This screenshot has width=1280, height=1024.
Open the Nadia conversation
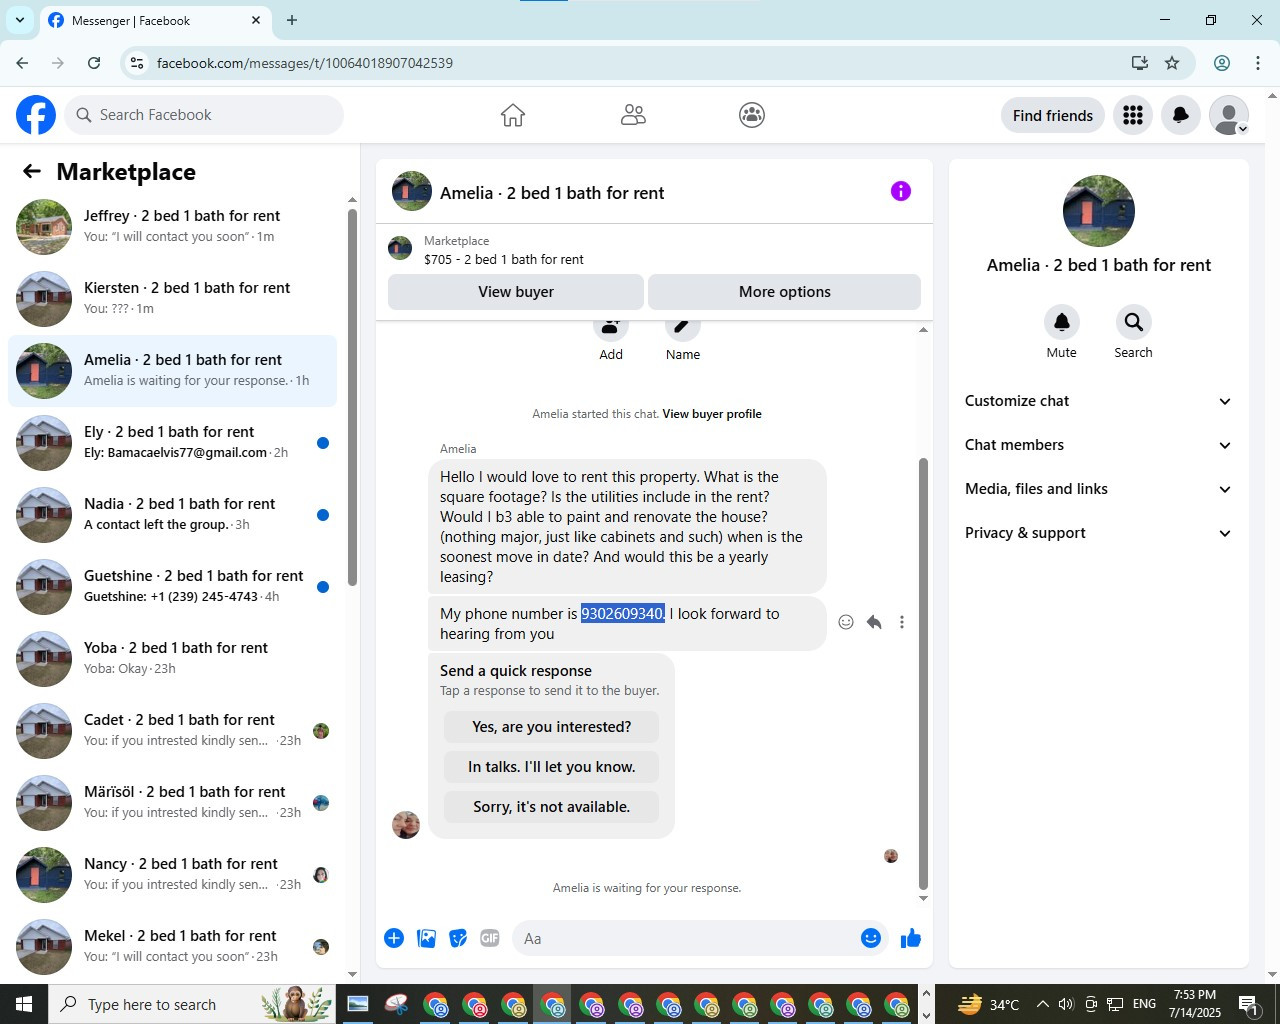click(x=172, y=515)
